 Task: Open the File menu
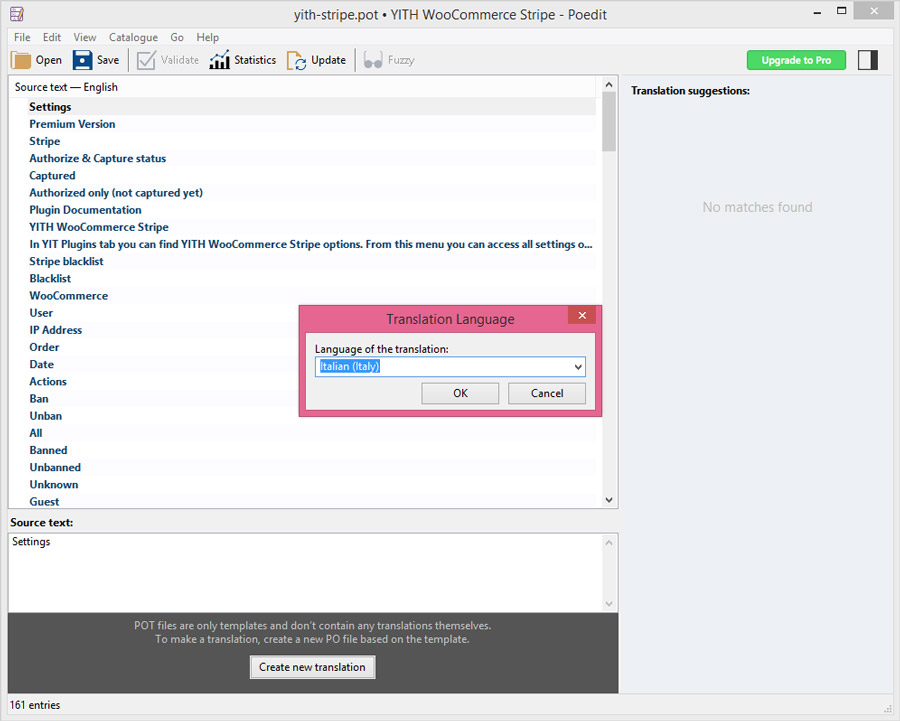[22, 37]
